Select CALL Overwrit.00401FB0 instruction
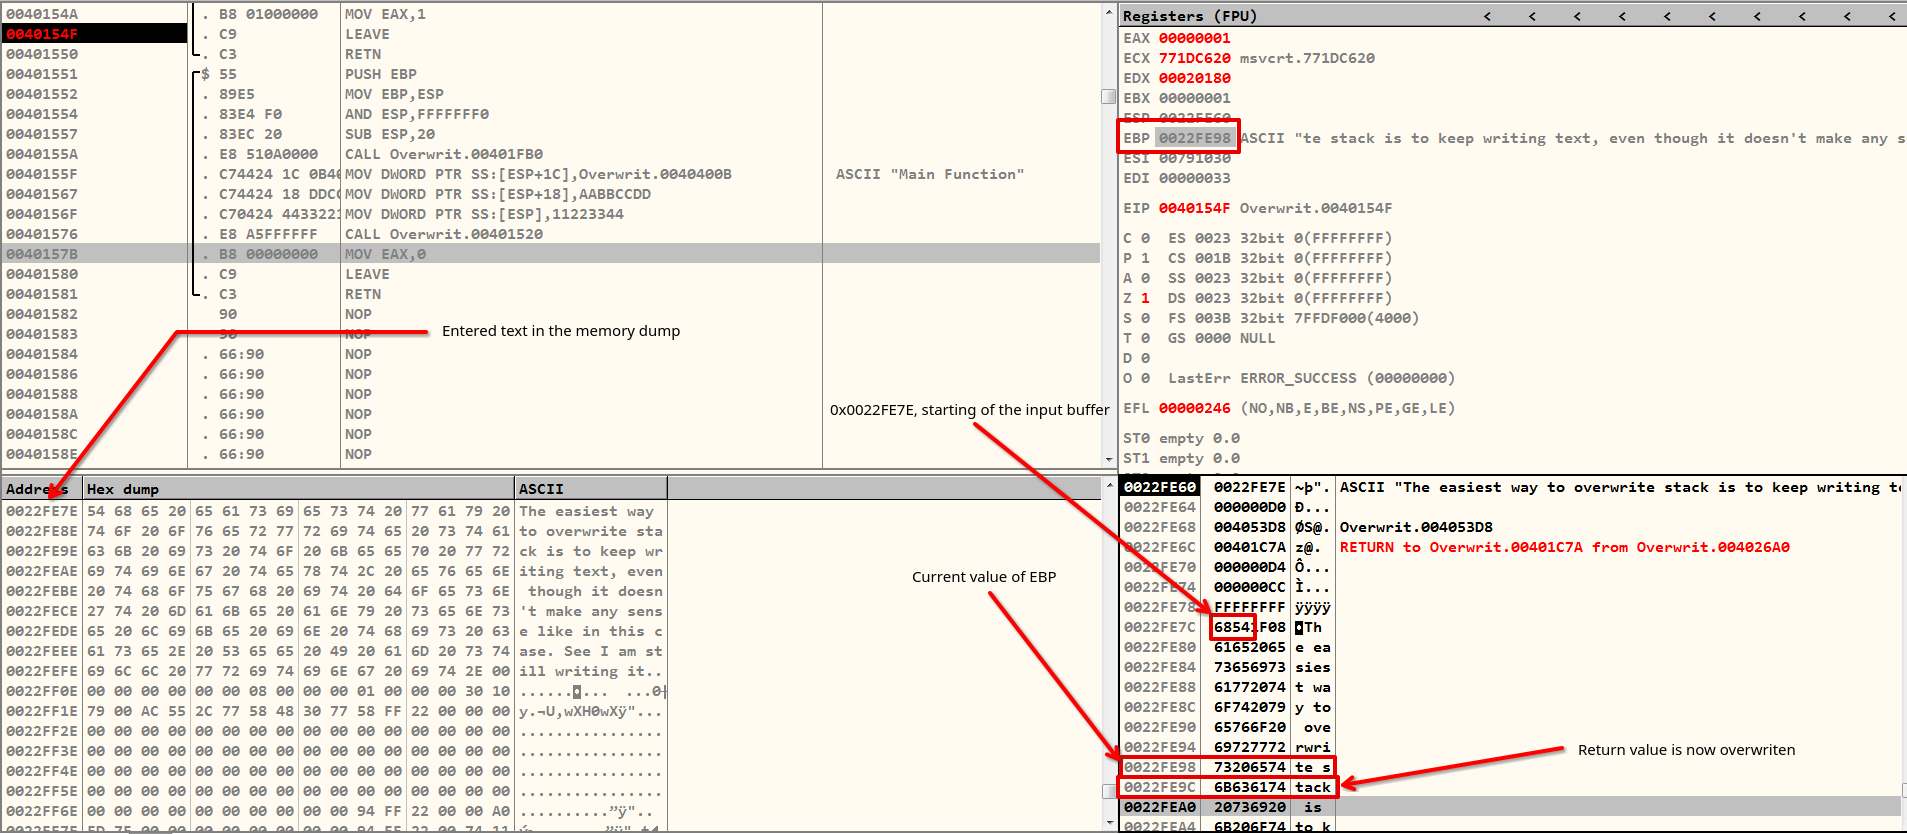The image size is (1907, 834). (x=444, y=154)
